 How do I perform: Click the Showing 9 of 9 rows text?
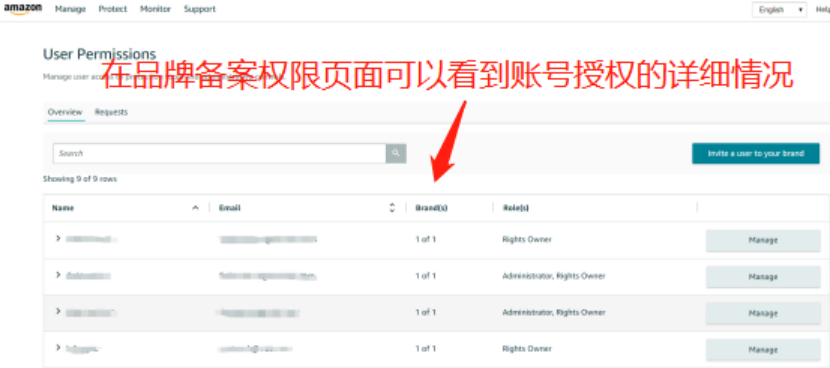(x=80, y=179)
